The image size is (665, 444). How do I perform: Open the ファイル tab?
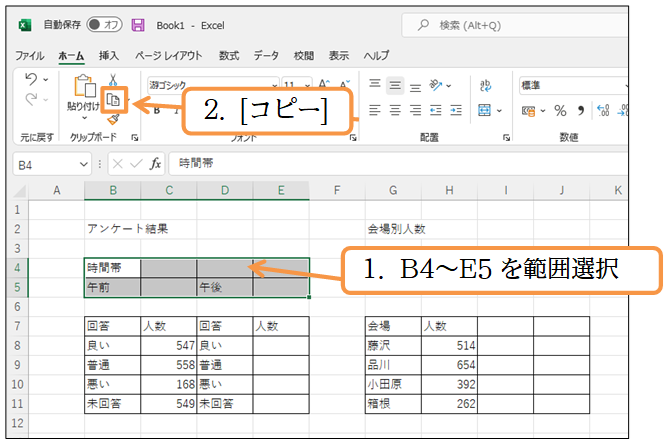click(30, 56)
